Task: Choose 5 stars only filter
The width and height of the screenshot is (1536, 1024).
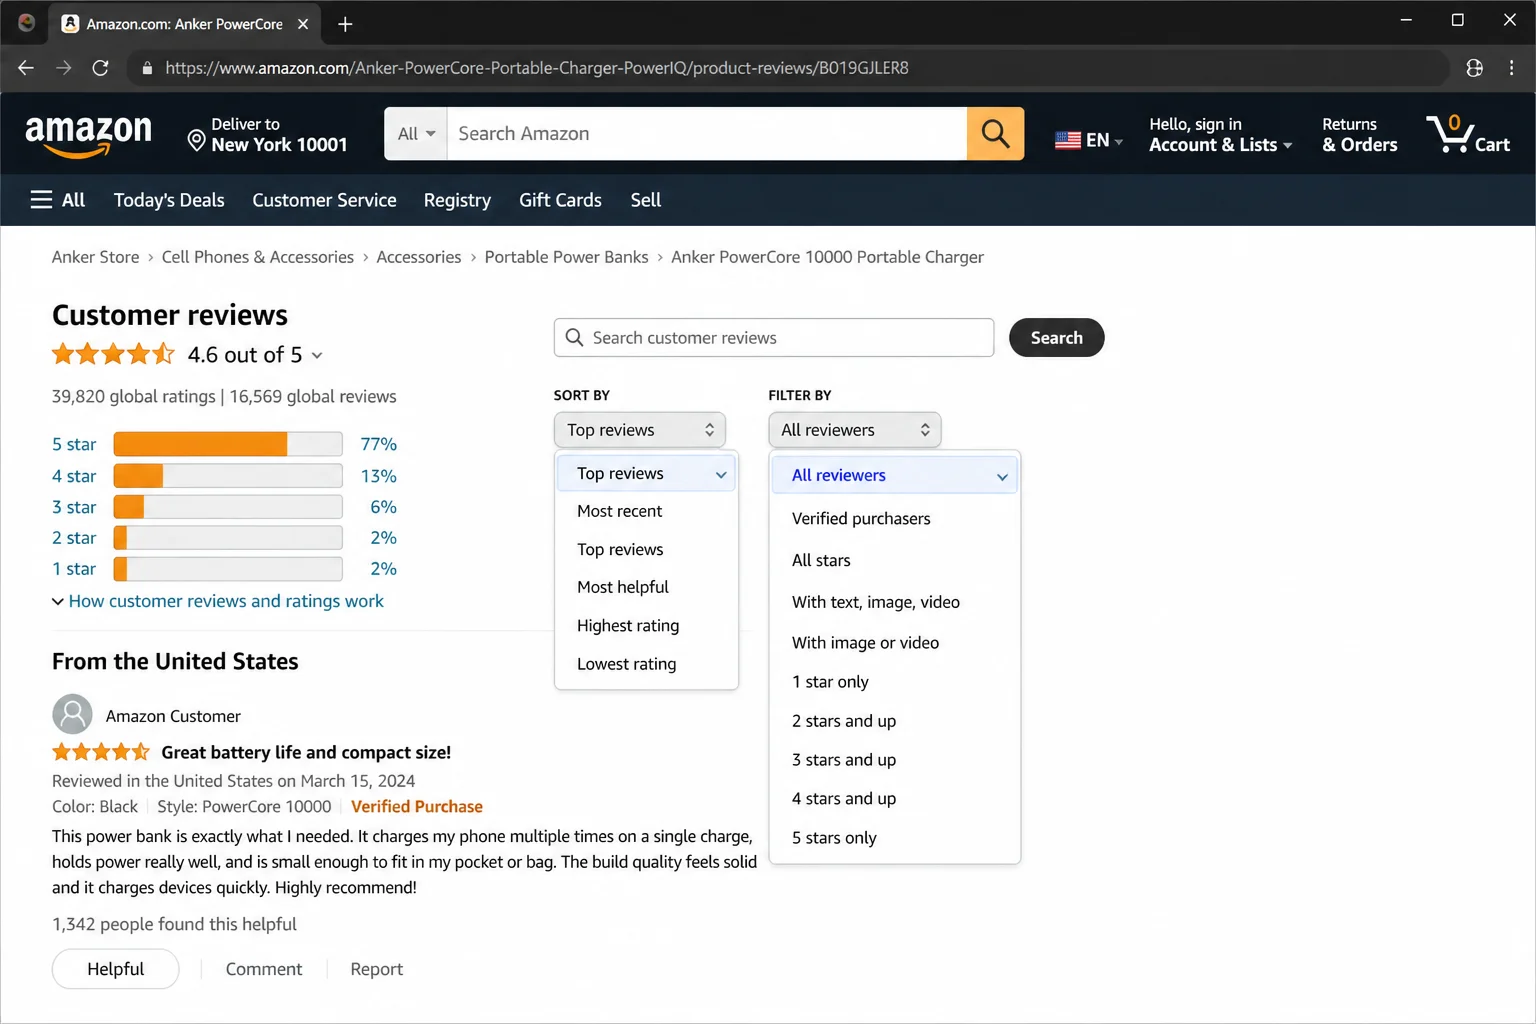Action: pyautogui.click(x=834, y=838)
